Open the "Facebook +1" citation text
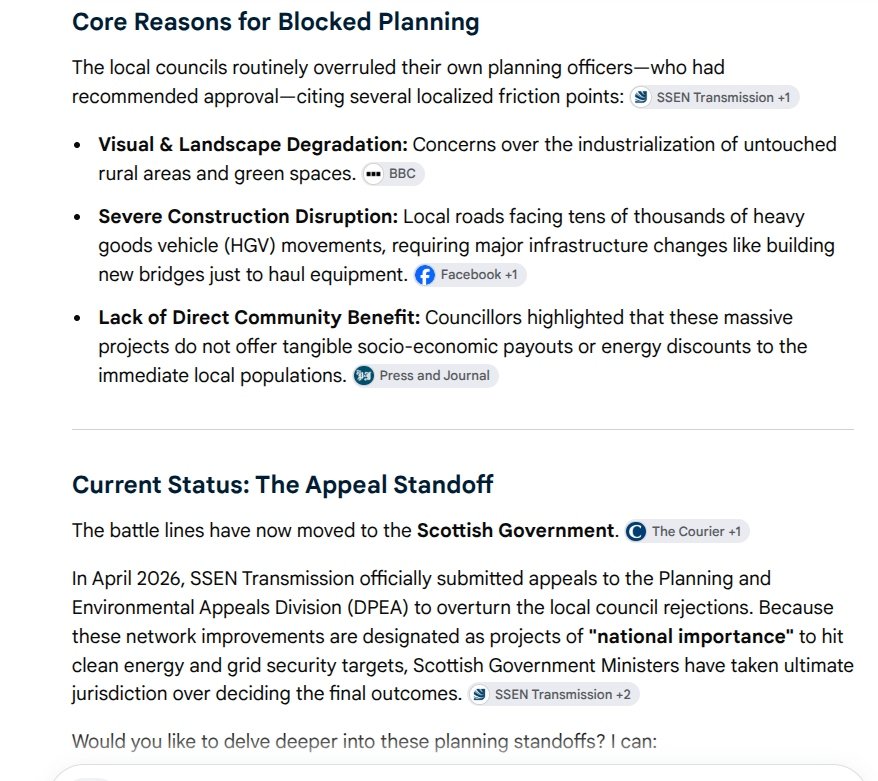 pos(479,274)
